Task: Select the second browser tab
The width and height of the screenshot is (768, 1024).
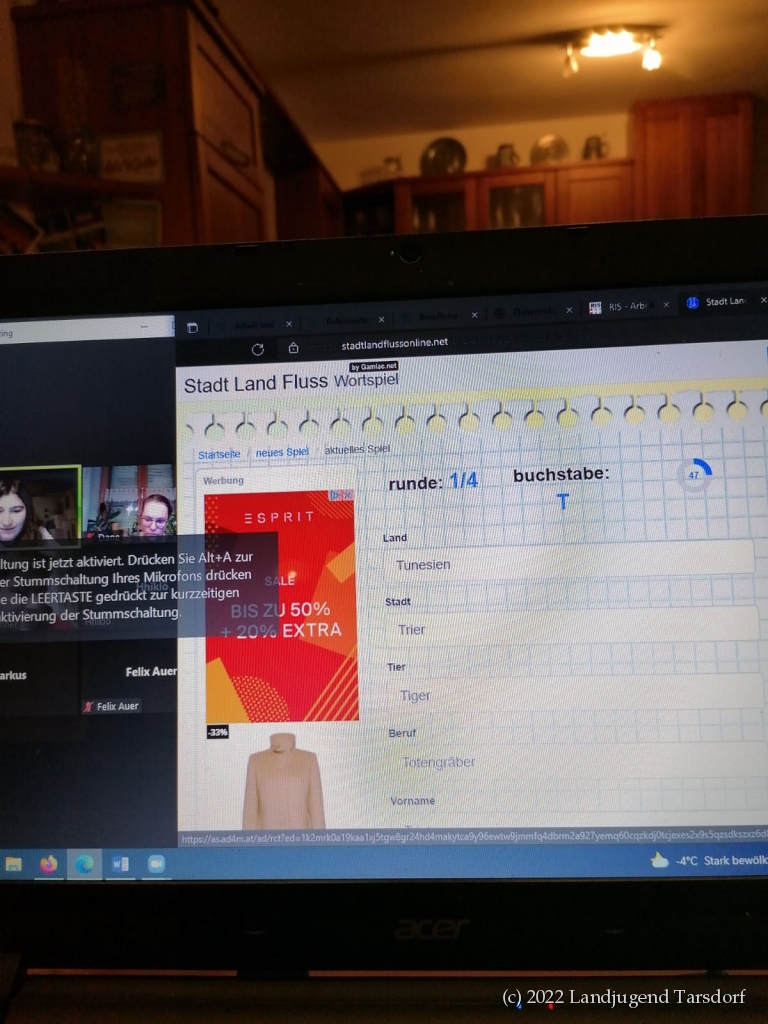Action: point(346,321)
